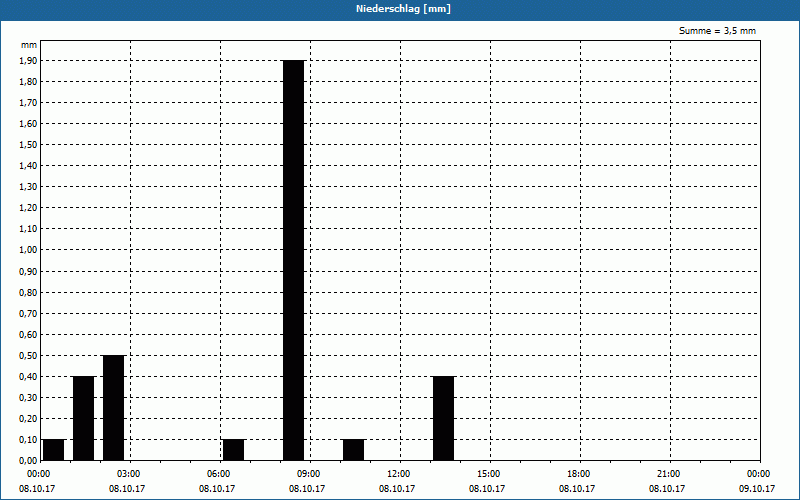Select the 0,10 mm bar after 10:00
This screenshot has height=500, width=800.
(354, 449)
